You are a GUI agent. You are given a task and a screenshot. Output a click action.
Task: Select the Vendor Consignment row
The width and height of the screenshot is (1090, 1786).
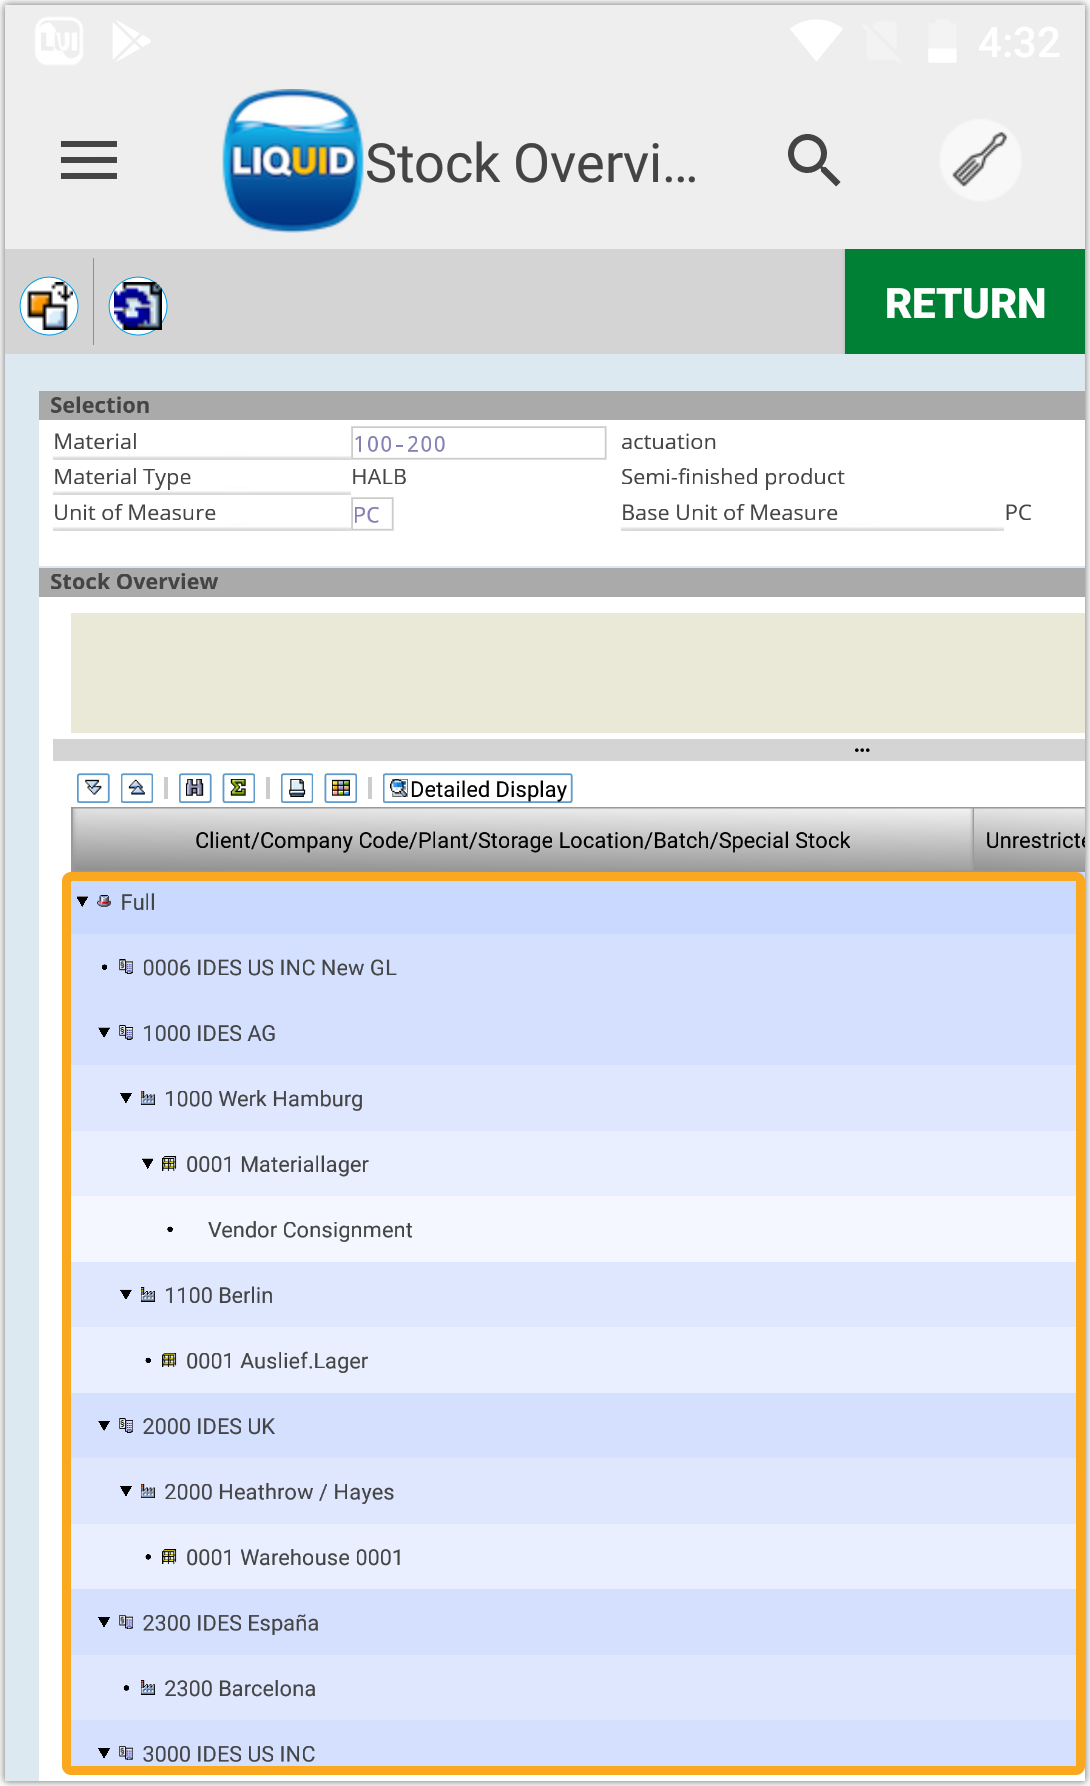310,1230
